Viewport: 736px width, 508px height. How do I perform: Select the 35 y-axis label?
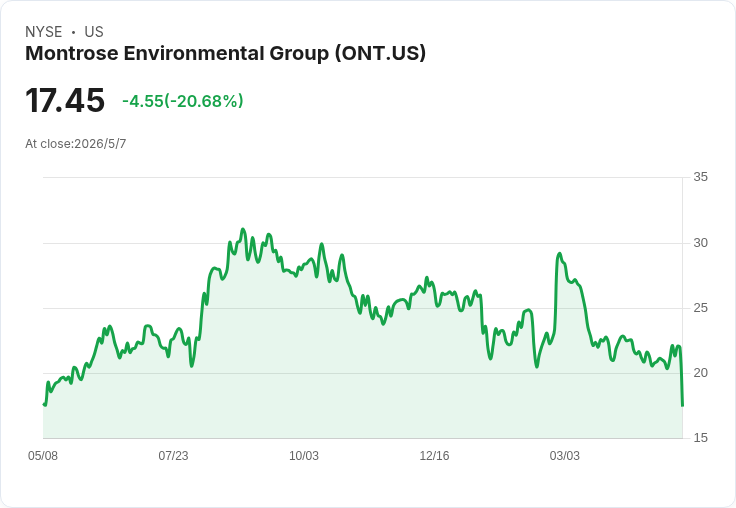[700, 177]
